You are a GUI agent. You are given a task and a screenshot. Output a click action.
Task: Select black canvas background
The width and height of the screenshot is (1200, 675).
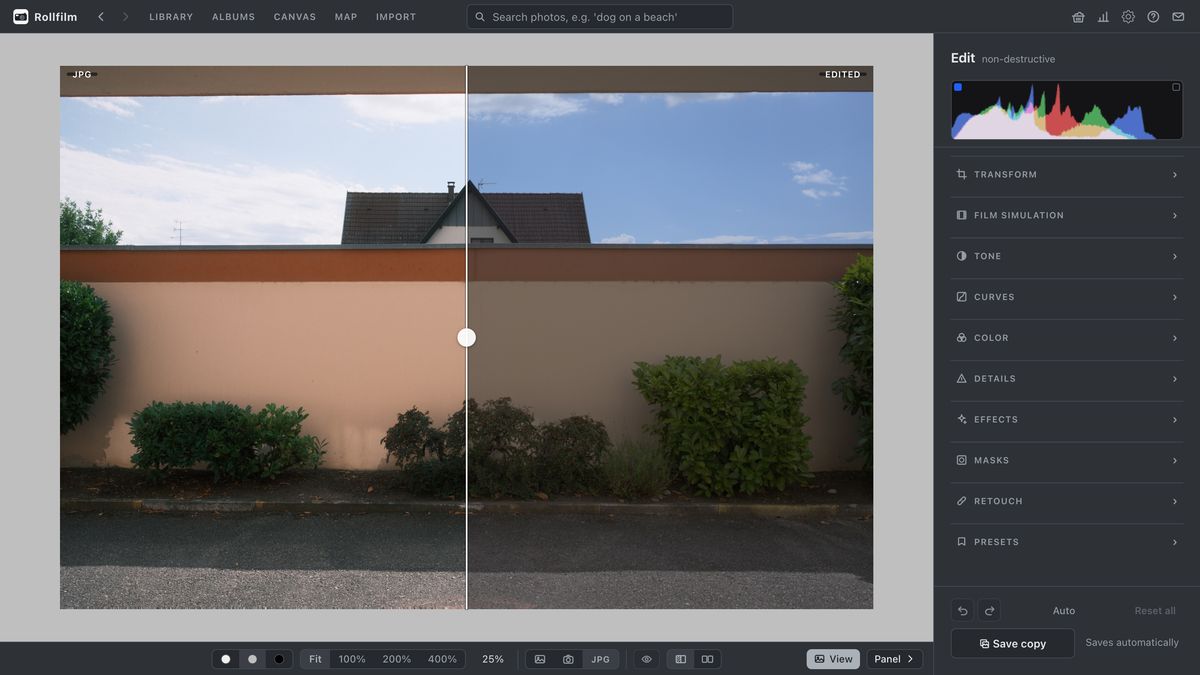tap(279, 659)
